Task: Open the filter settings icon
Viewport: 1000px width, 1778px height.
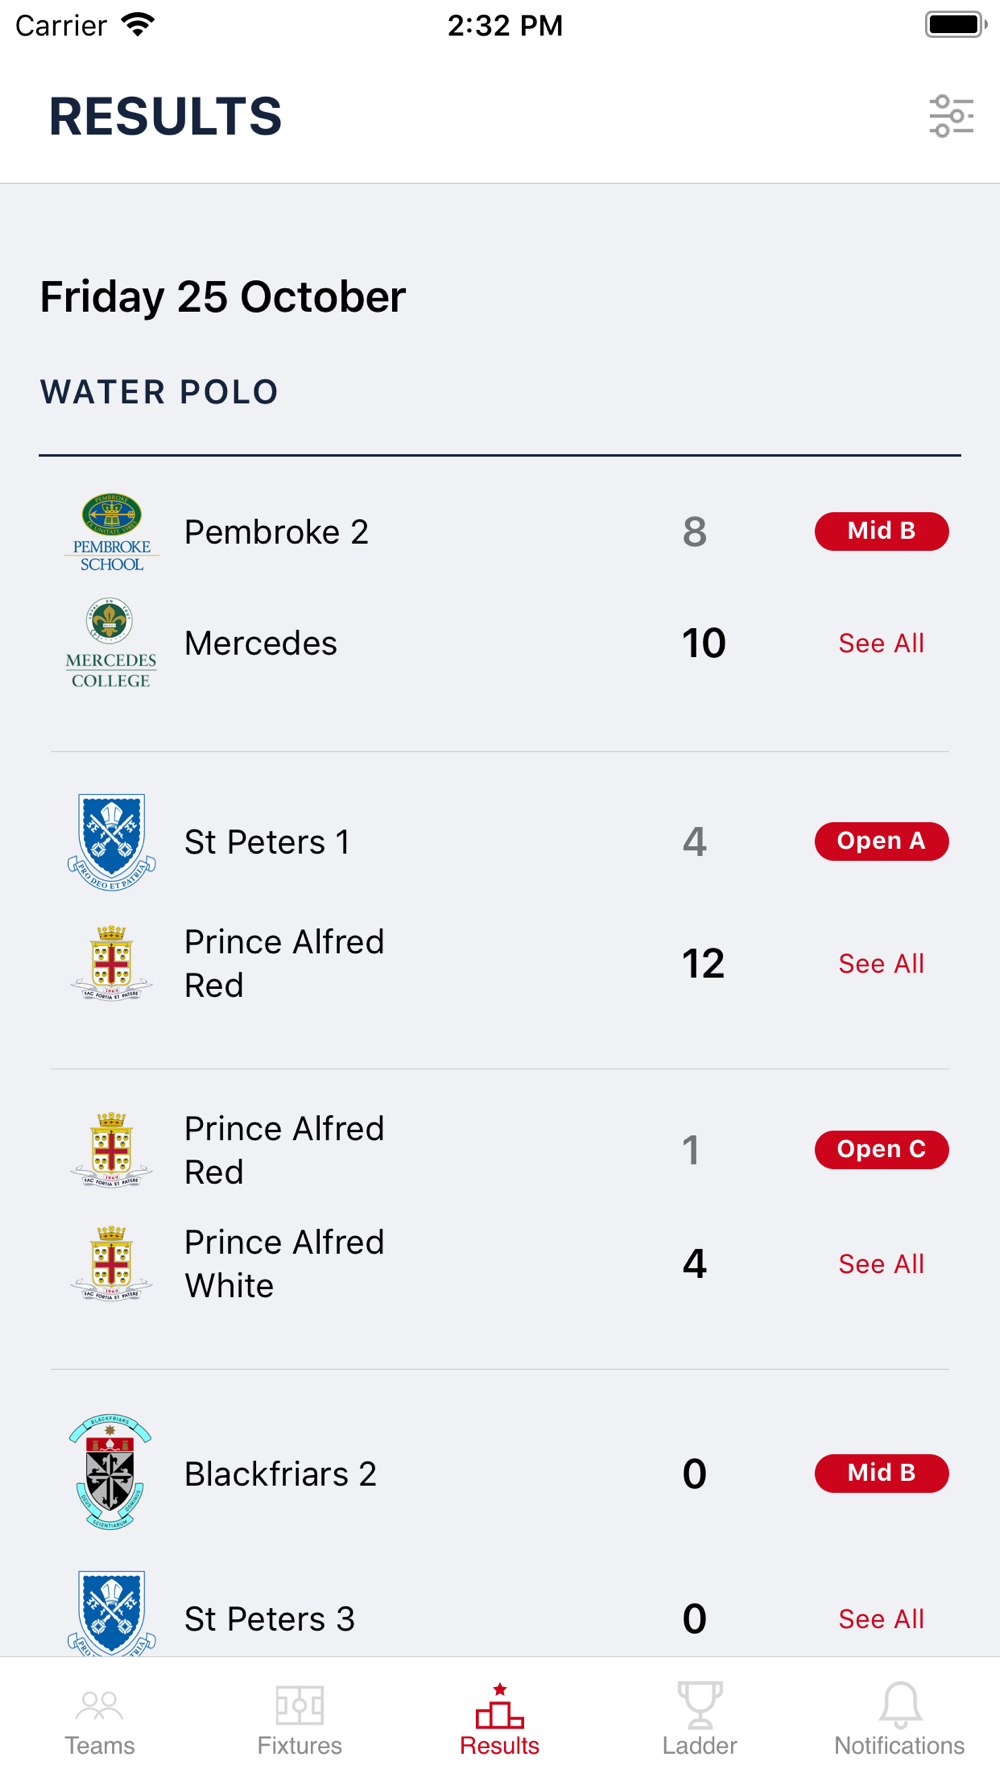Action: [x=950, y=116]
